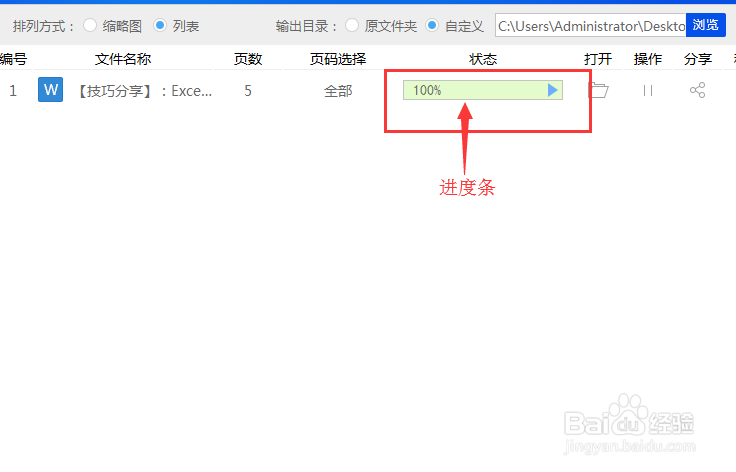736x472 pixels.
Task: Click the 编号 column header
Action: (x=13, y=59)
